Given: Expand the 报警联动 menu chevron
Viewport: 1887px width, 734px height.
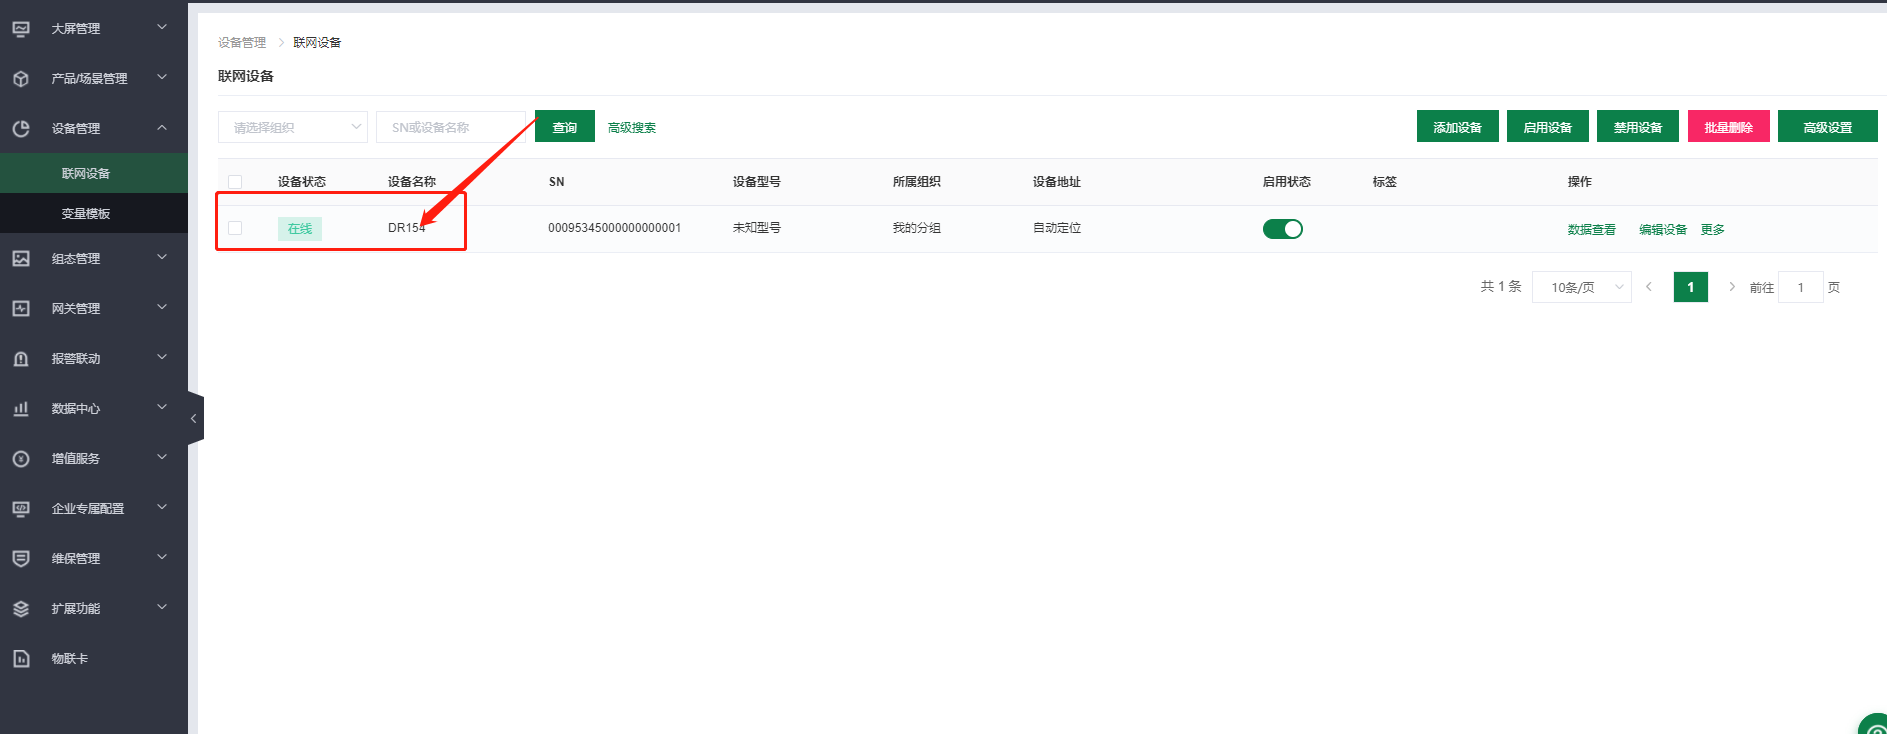Looking at the screenshot, I should click(162, 358).
